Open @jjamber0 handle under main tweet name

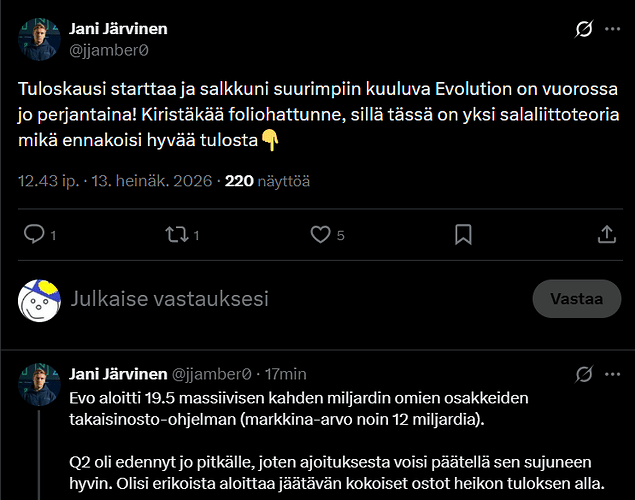(x=109, y=51)
